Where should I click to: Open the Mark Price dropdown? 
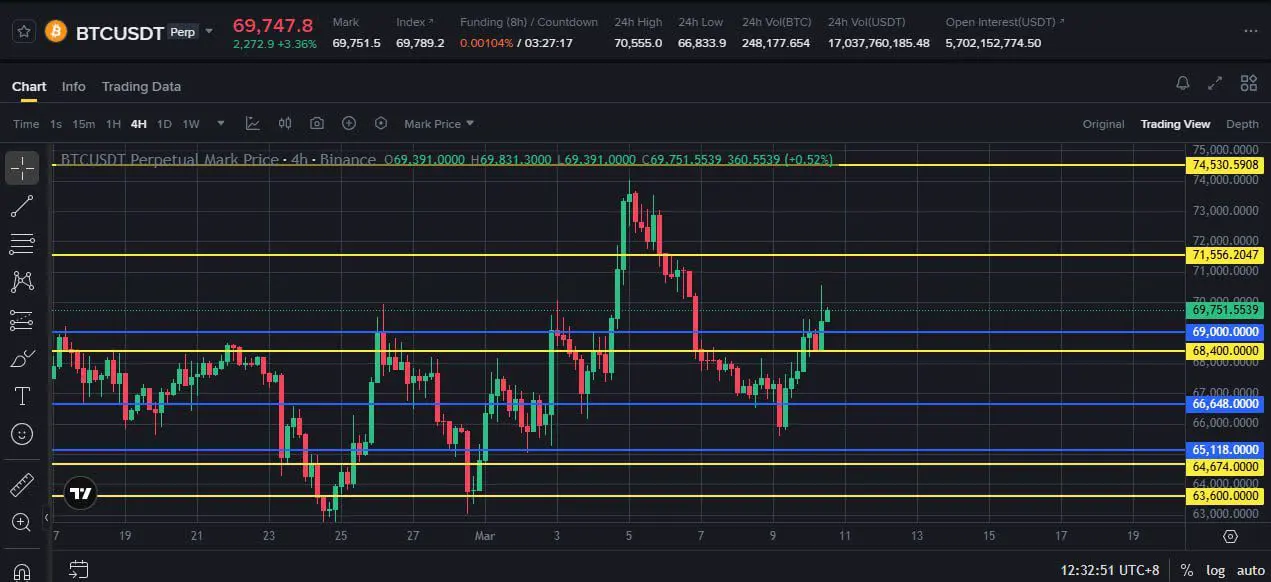(x=439, y=124)
